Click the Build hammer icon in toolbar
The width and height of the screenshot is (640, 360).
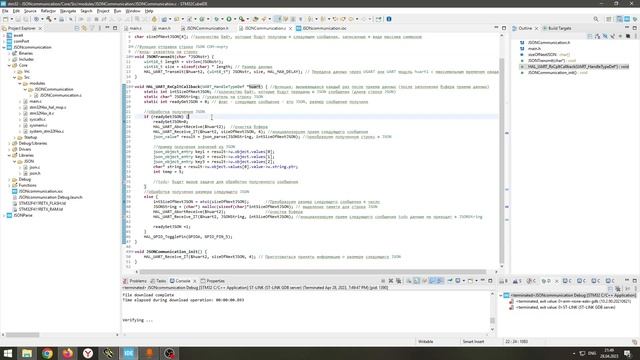pos(49,19)
